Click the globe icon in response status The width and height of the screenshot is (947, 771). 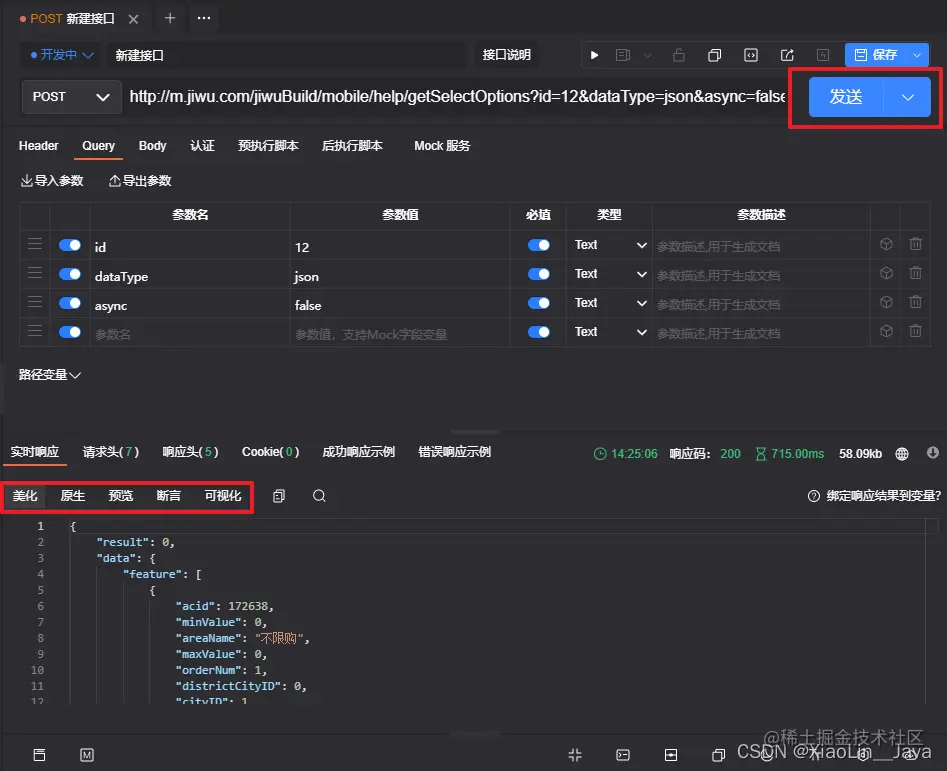(902, 454)
